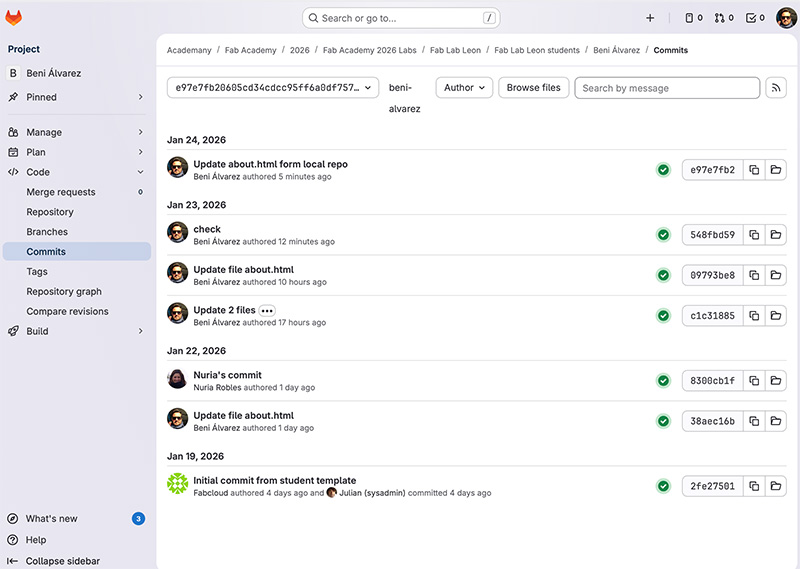The image size is (800, 569).
Task: Open the to-do list icon
Action: pos(755,18)
